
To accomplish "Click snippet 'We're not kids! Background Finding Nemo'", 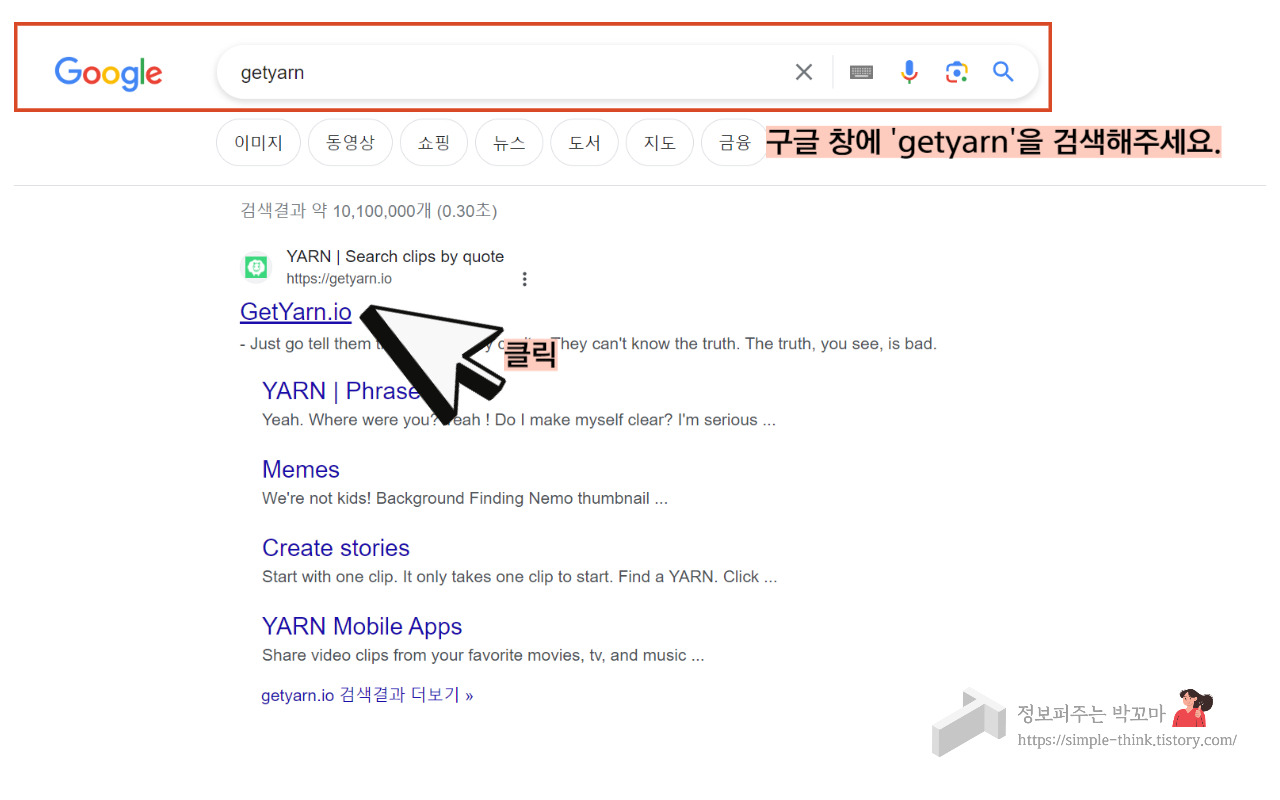I will 465,498.
